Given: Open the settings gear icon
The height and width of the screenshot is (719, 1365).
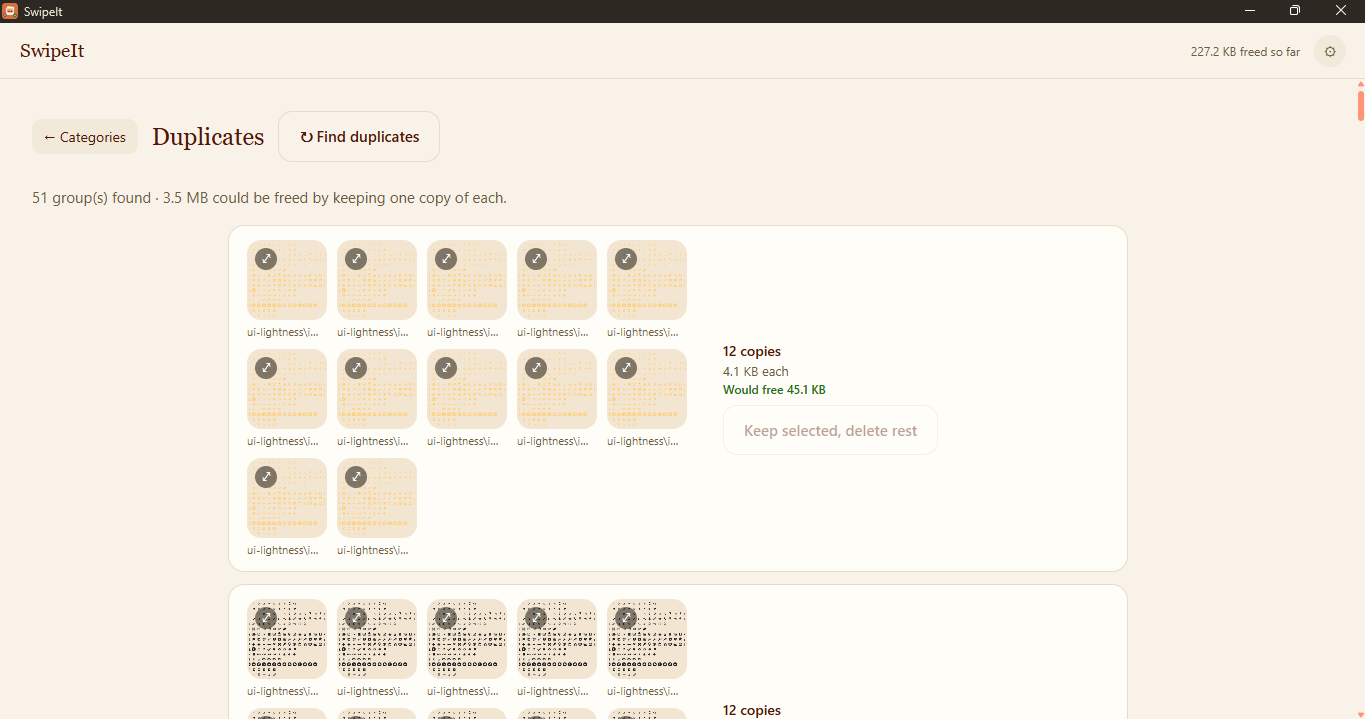Looking at the screenshot, I should point(1329,51).
